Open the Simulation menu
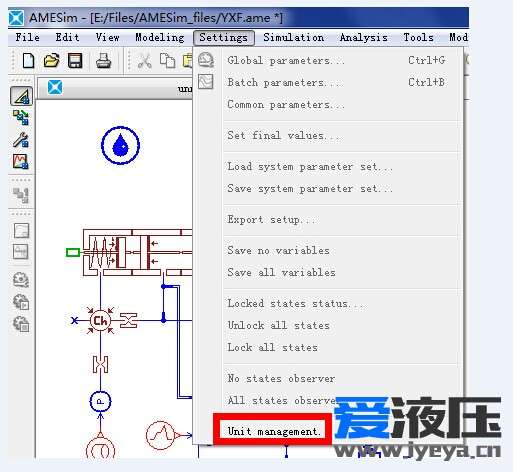 click(294, 37)
